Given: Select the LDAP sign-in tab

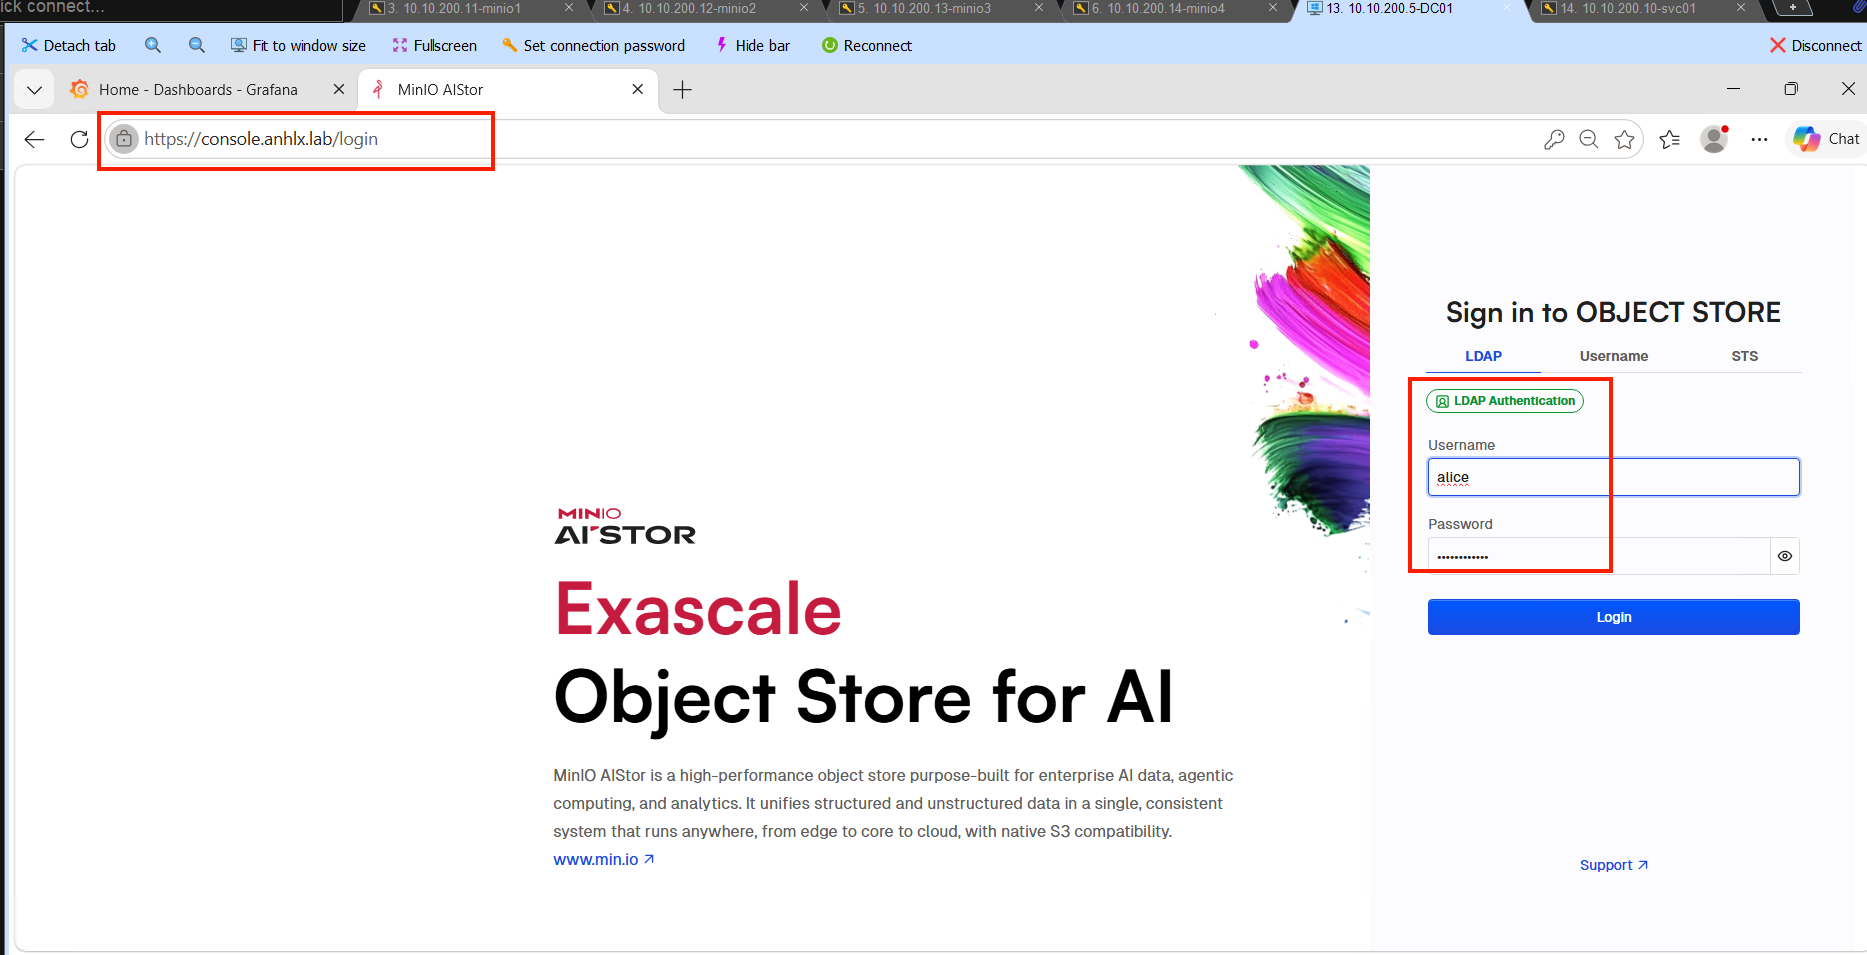Looking at the screenshot, I should tap(1484, 356).
